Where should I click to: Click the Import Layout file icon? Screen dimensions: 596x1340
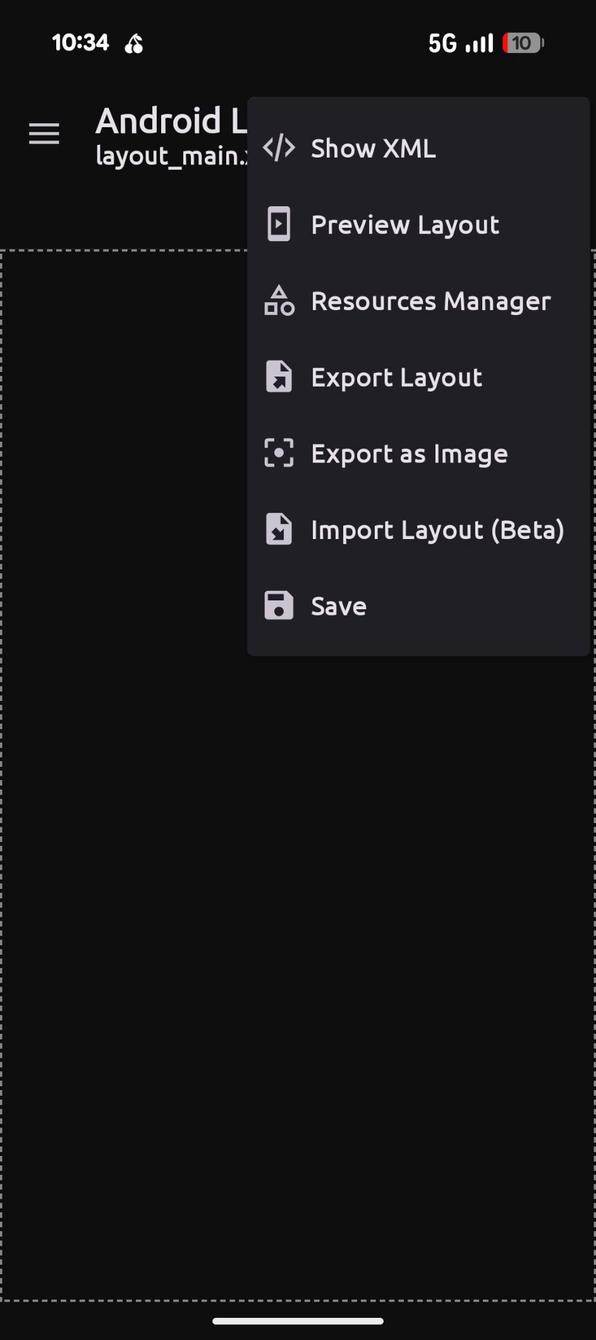[278, 529]
